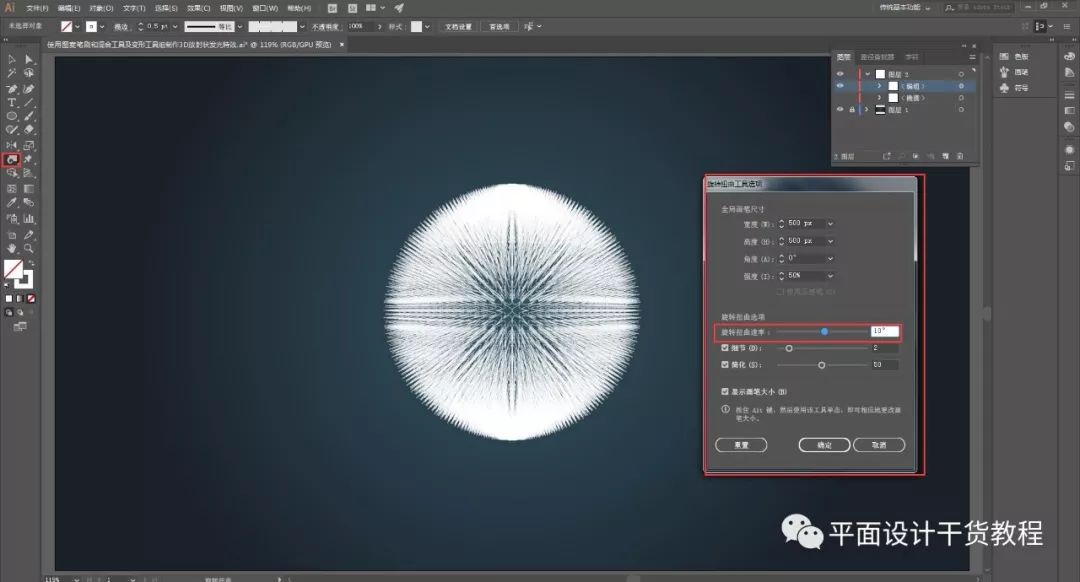This screenshot has height=582, width=1080.
Task: Click the 确定 OK button
Action: (x=824, y=445)
